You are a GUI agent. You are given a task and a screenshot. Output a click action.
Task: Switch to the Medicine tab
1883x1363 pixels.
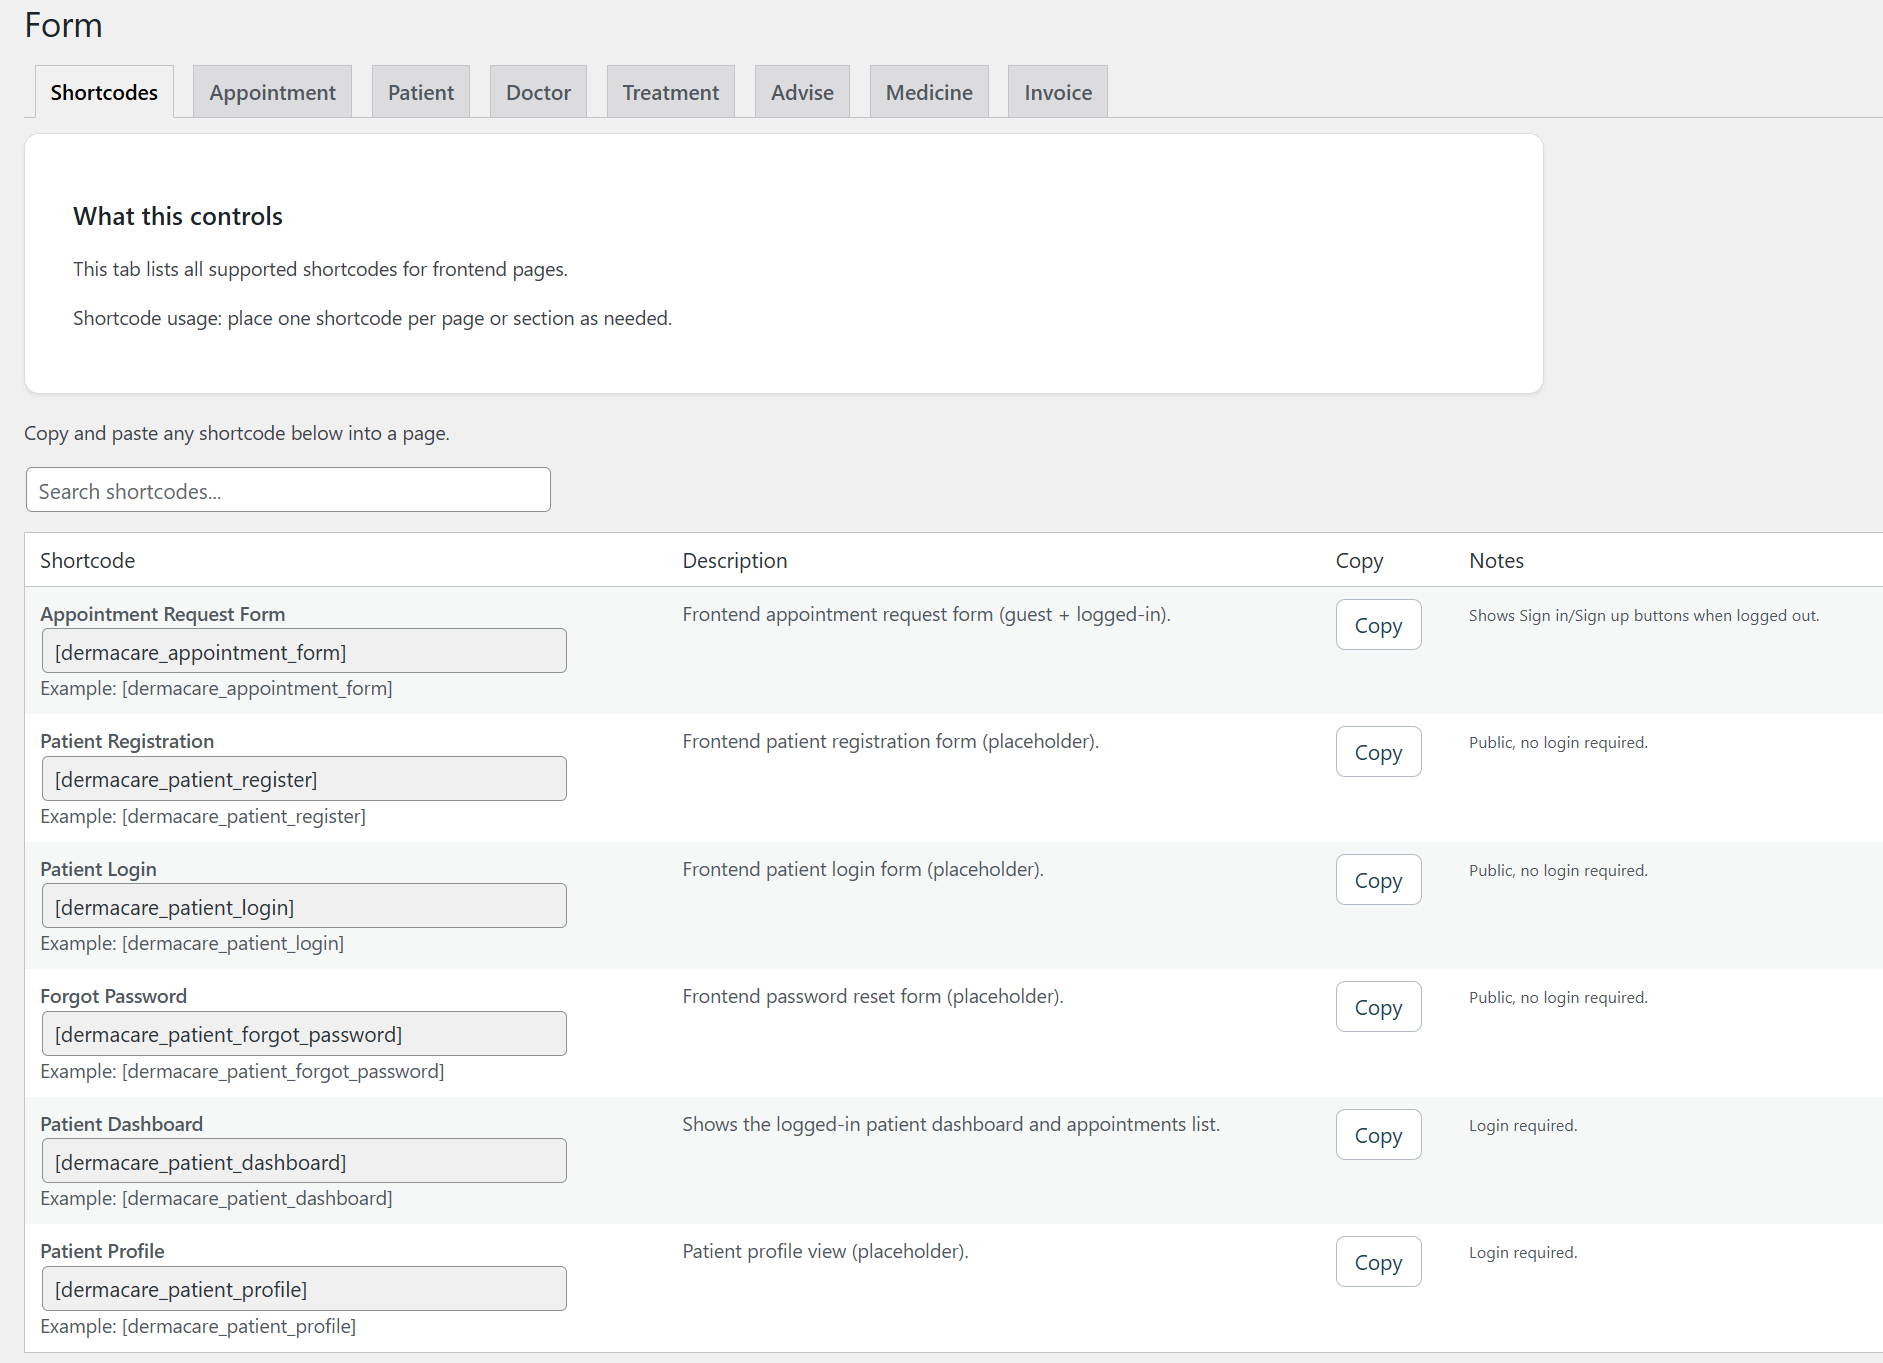pos(928,92)
